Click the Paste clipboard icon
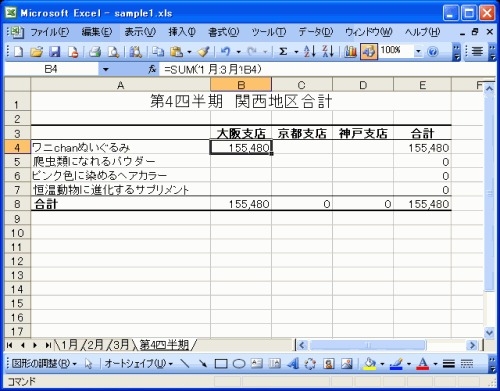Viewport: 500px width, 391px height. 176,52
